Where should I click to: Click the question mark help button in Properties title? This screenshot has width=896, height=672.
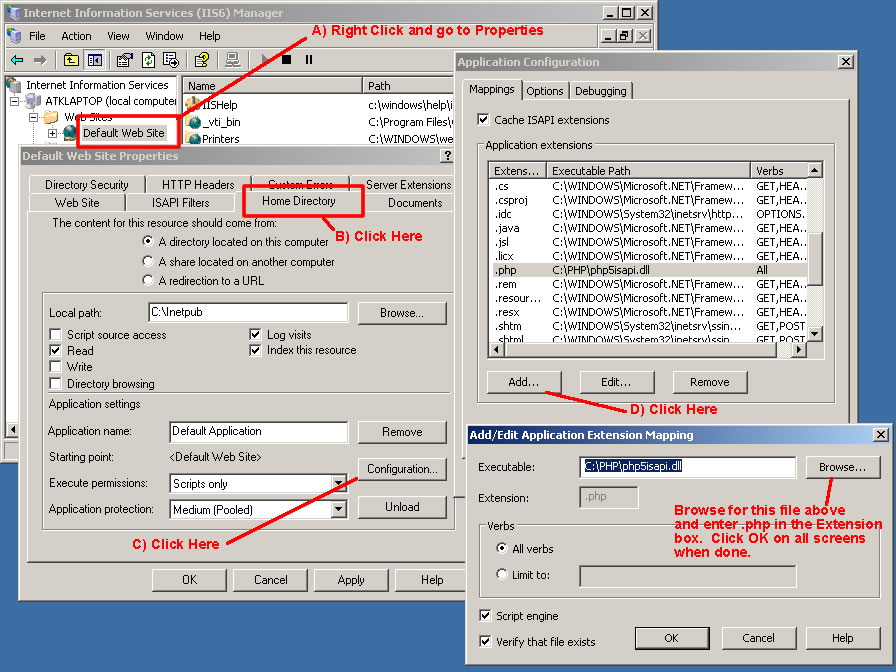[x=447, y=155]
